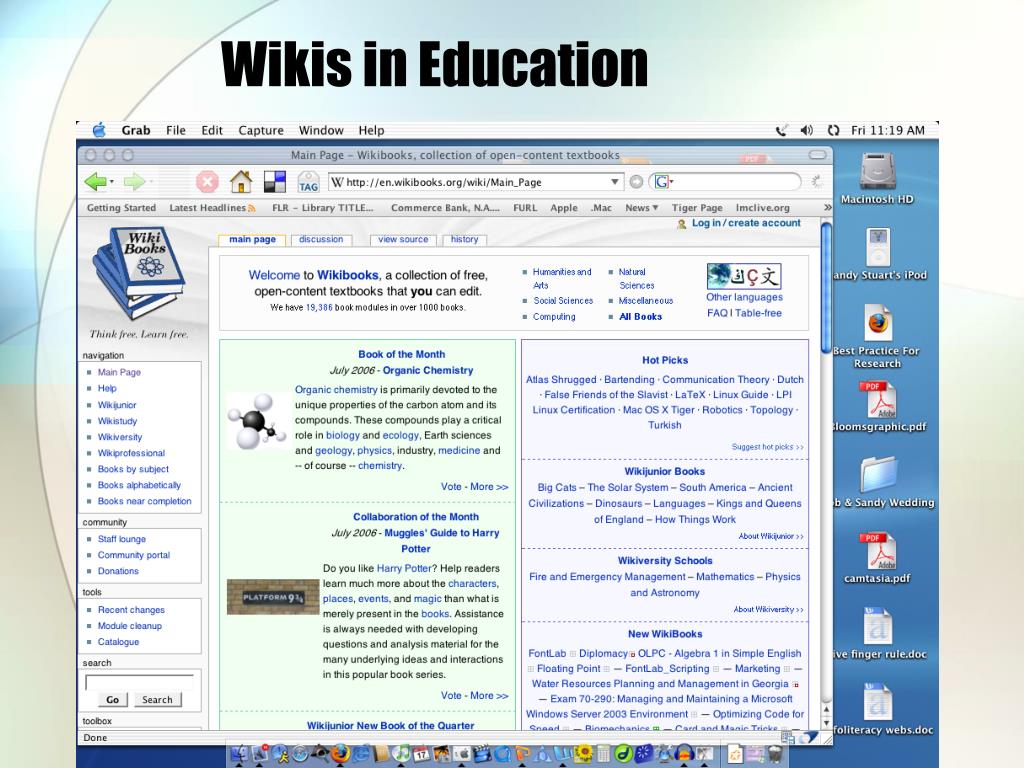Image resolution: width=1024 pixels, height=768 pixels.
Task: Open the Google search engine selector
Action: tap(663, 182)
